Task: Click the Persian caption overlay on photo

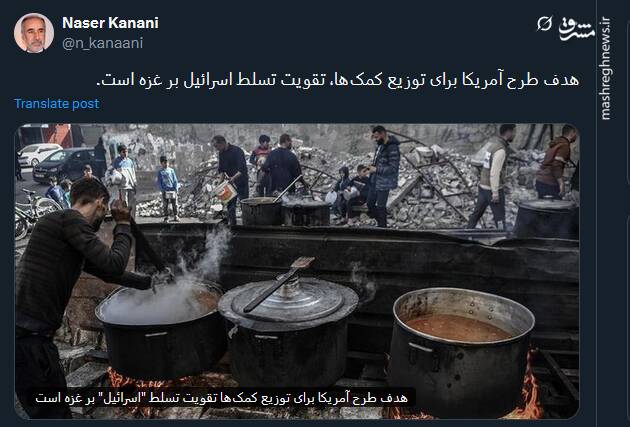Action: [221, 398]
